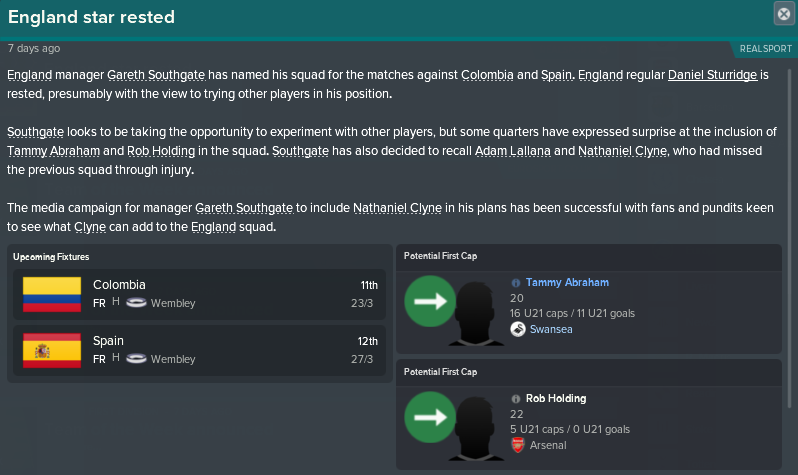
Task: Click the Wembley stadium icon for Spain fixture
Action: coord(136,359)
